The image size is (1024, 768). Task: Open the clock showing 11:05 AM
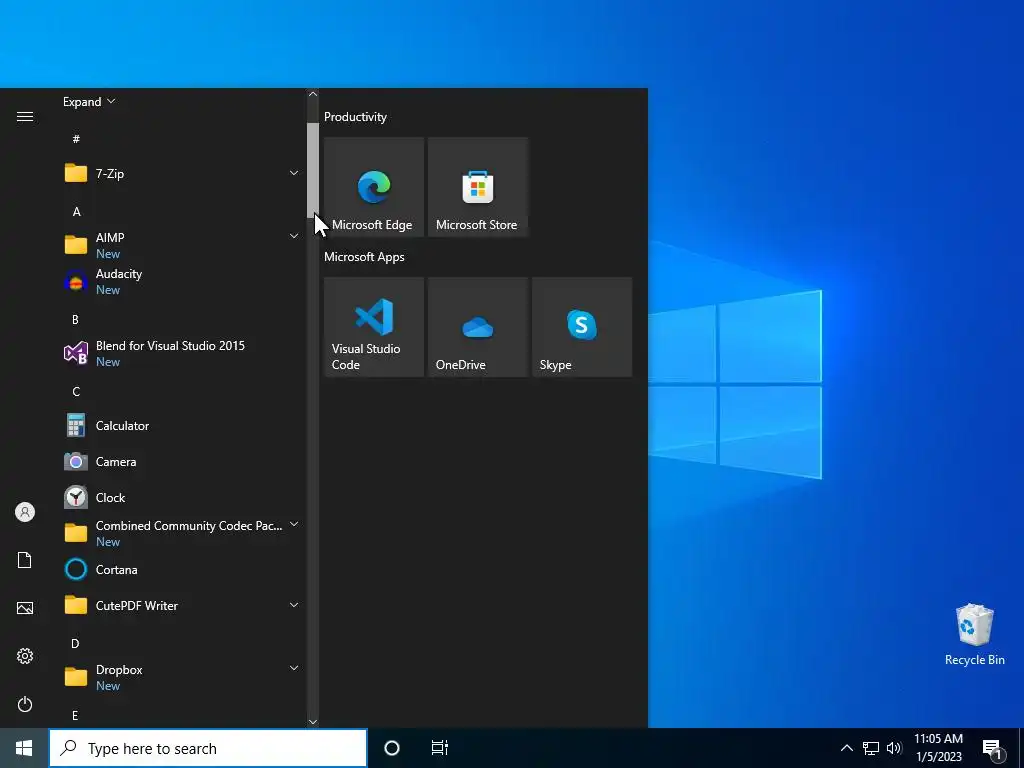(938, 748)
